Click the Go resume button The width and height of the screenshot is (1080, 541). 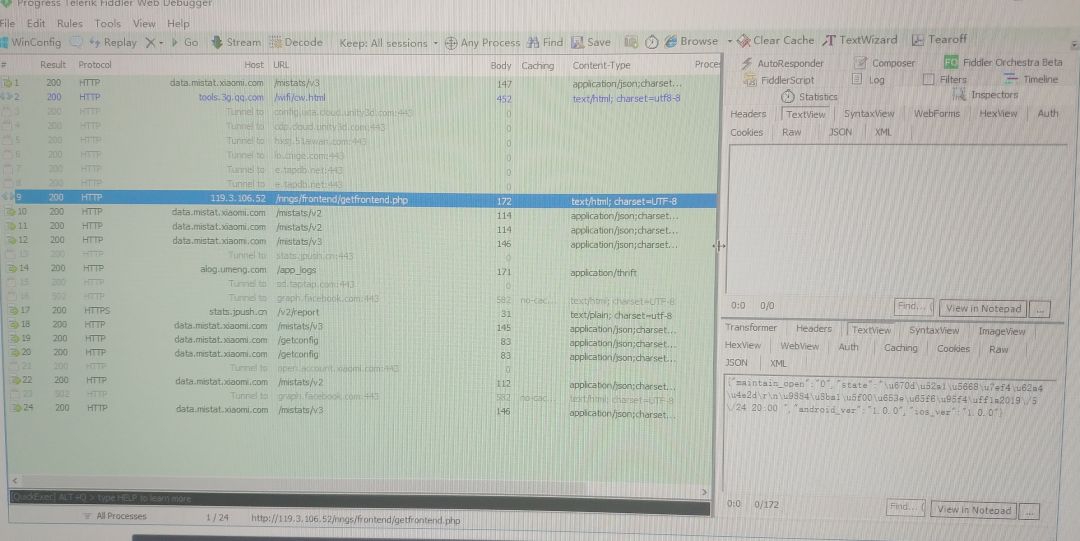(x=185, y=42)
